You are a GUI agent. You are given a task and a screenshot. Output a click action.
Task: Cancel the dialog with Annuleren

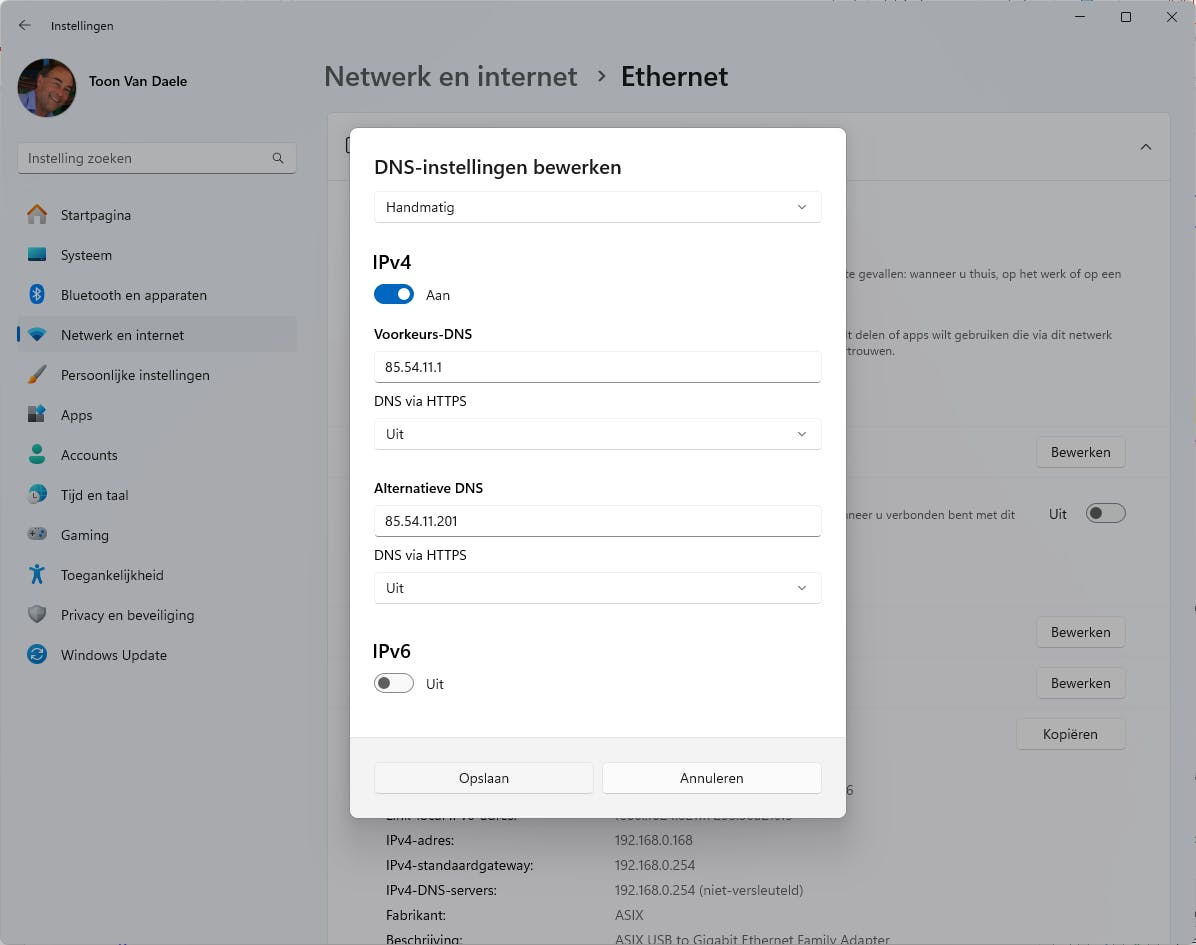click(711, 777)
